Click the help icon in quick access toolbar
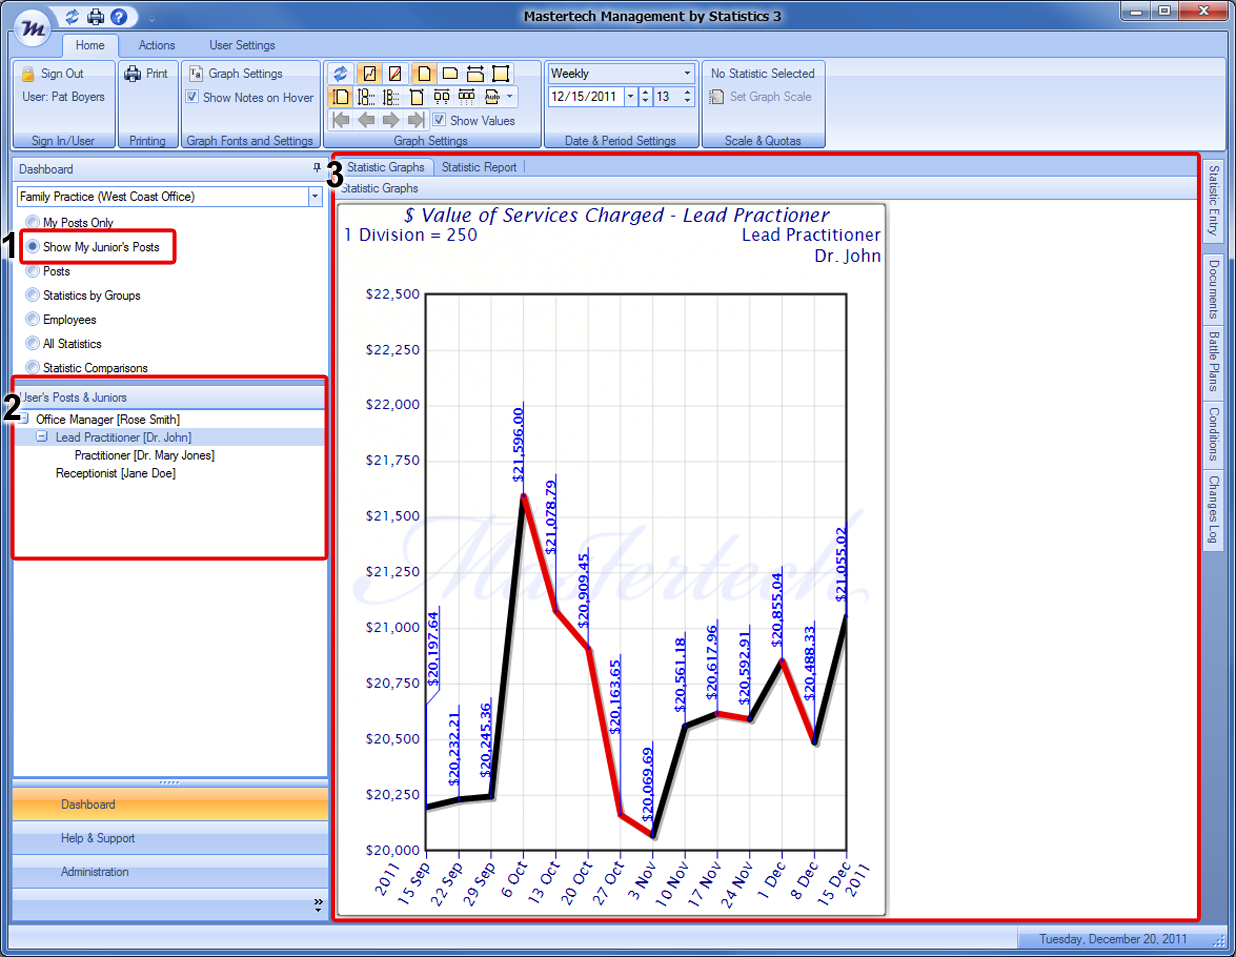This screenshot has height=957, width=1236. click(x=118, y=17)
